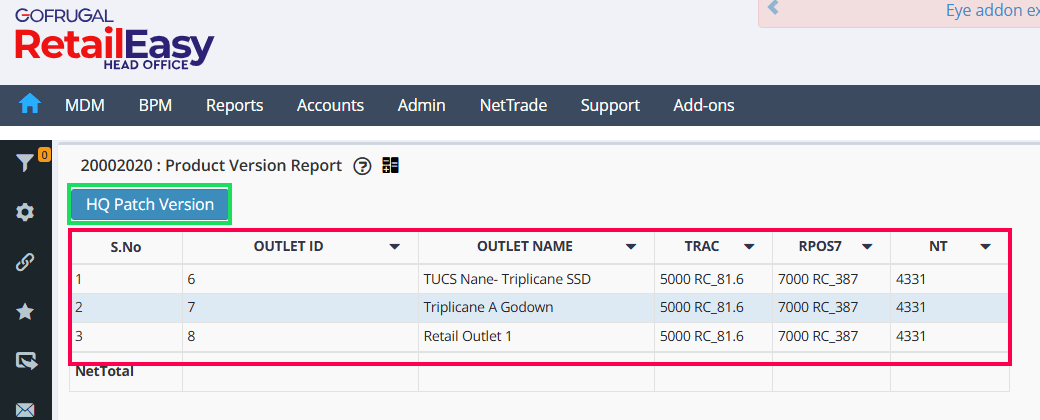Expand the TRAC column dropdown arrow
This screenshot has width=1040, height=420.
tap(748, 246)
